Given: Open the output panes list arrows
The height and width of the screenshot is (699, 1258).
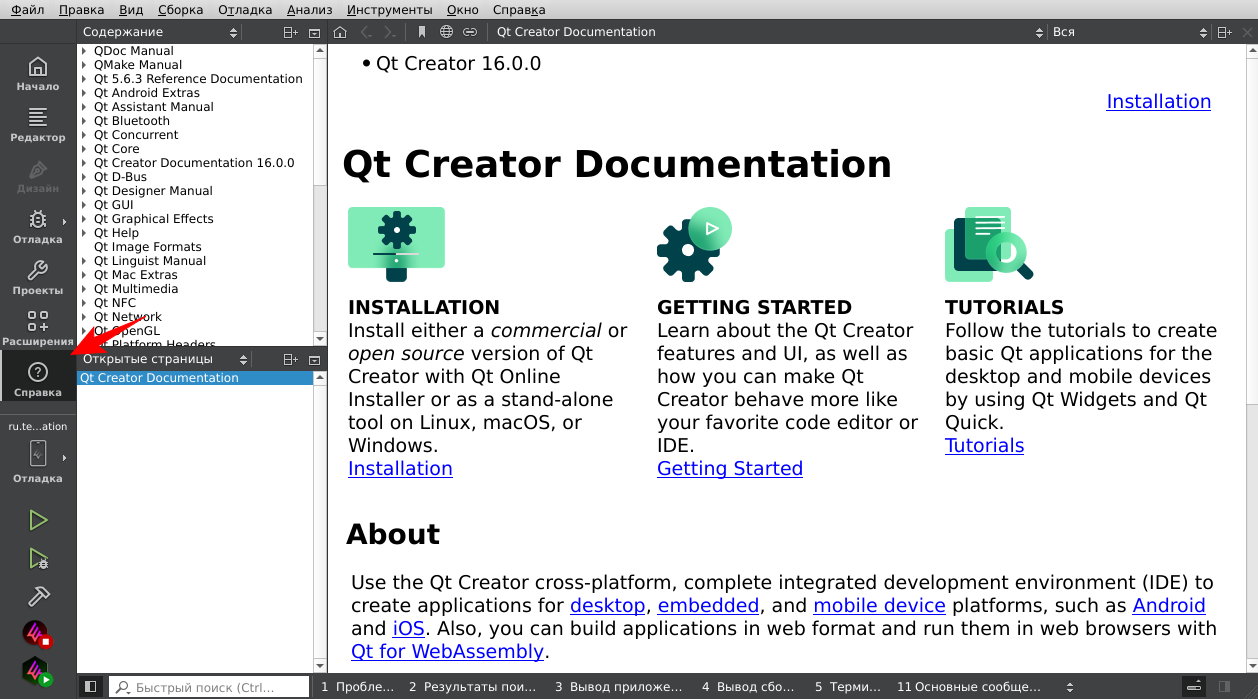Looking at the screenshot, I should (x=1071, y=687).
